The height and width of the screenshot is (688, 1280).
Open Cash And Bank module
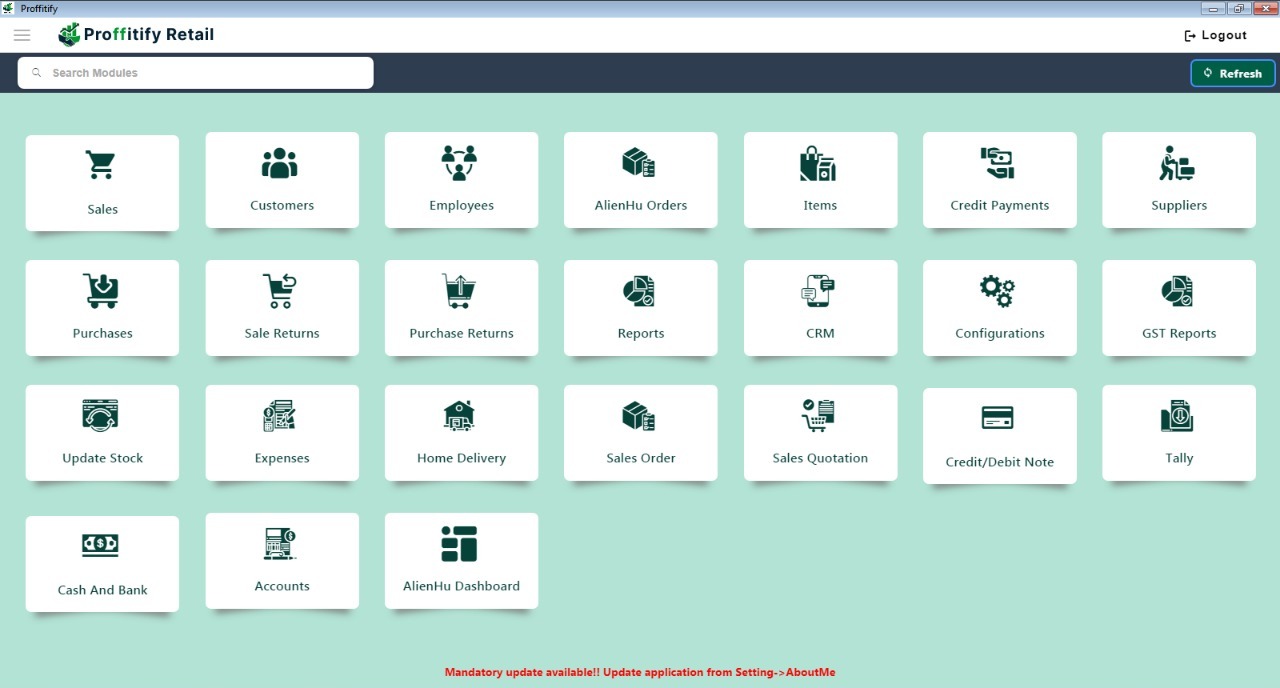102,564
